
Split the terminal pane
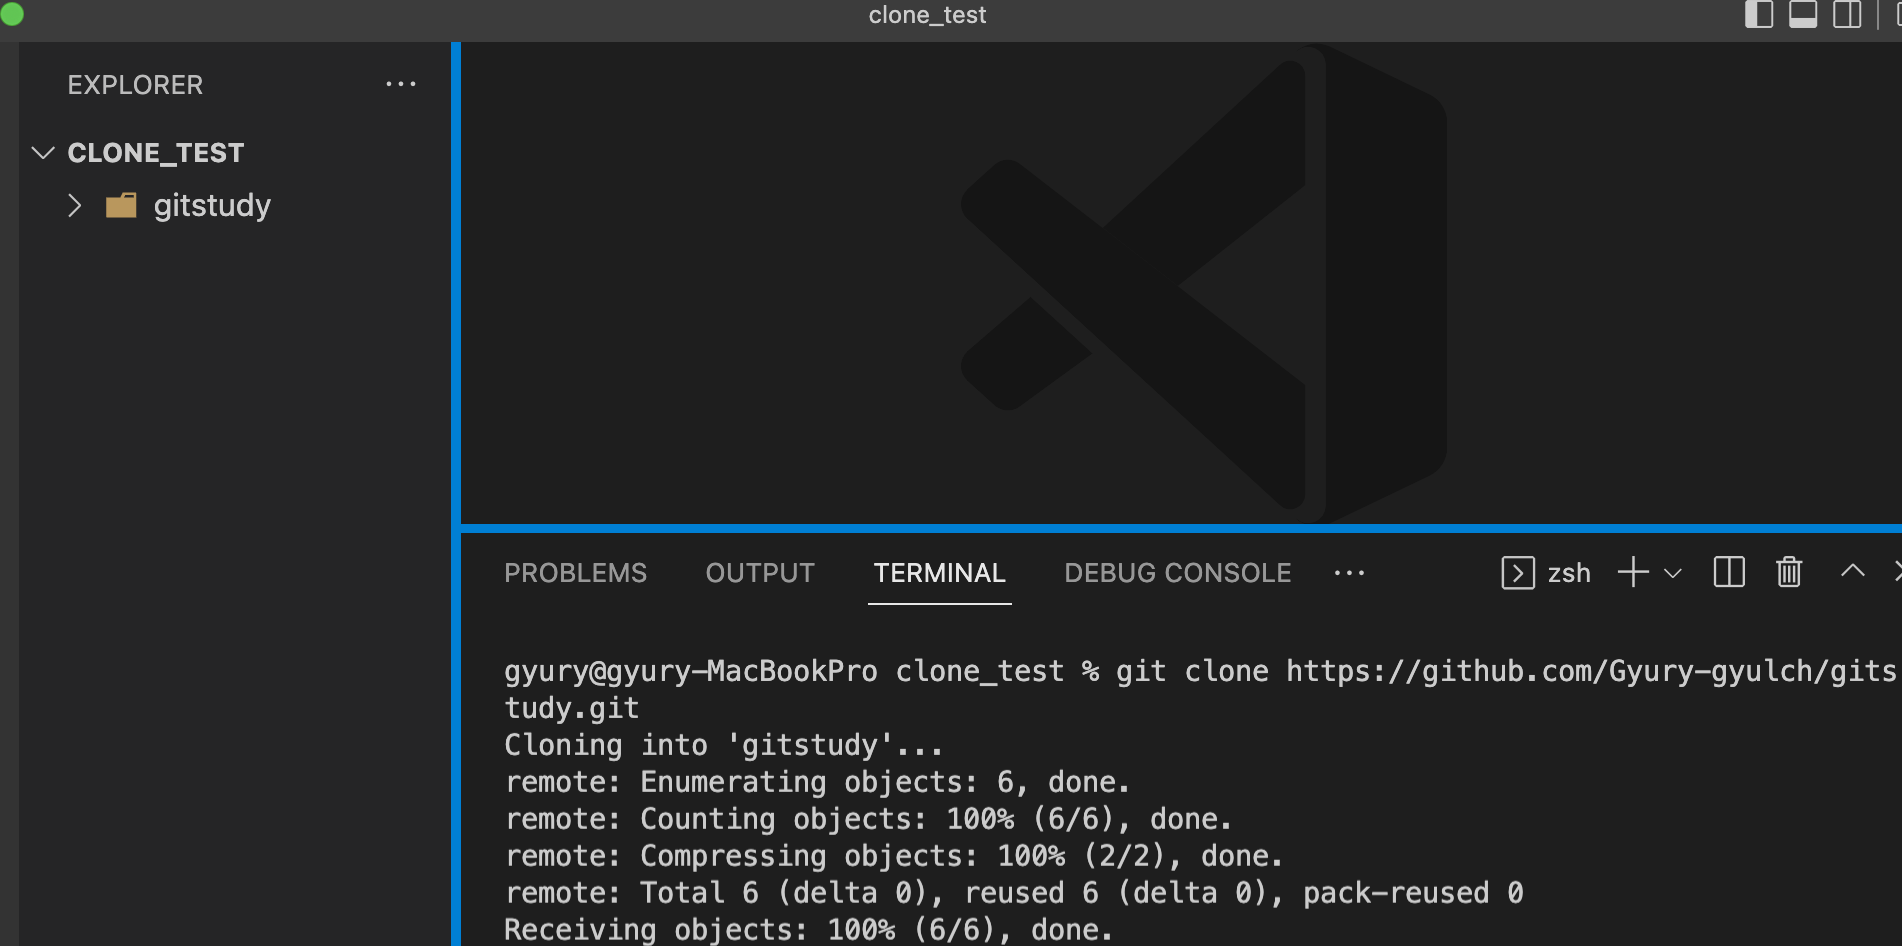1729,572
